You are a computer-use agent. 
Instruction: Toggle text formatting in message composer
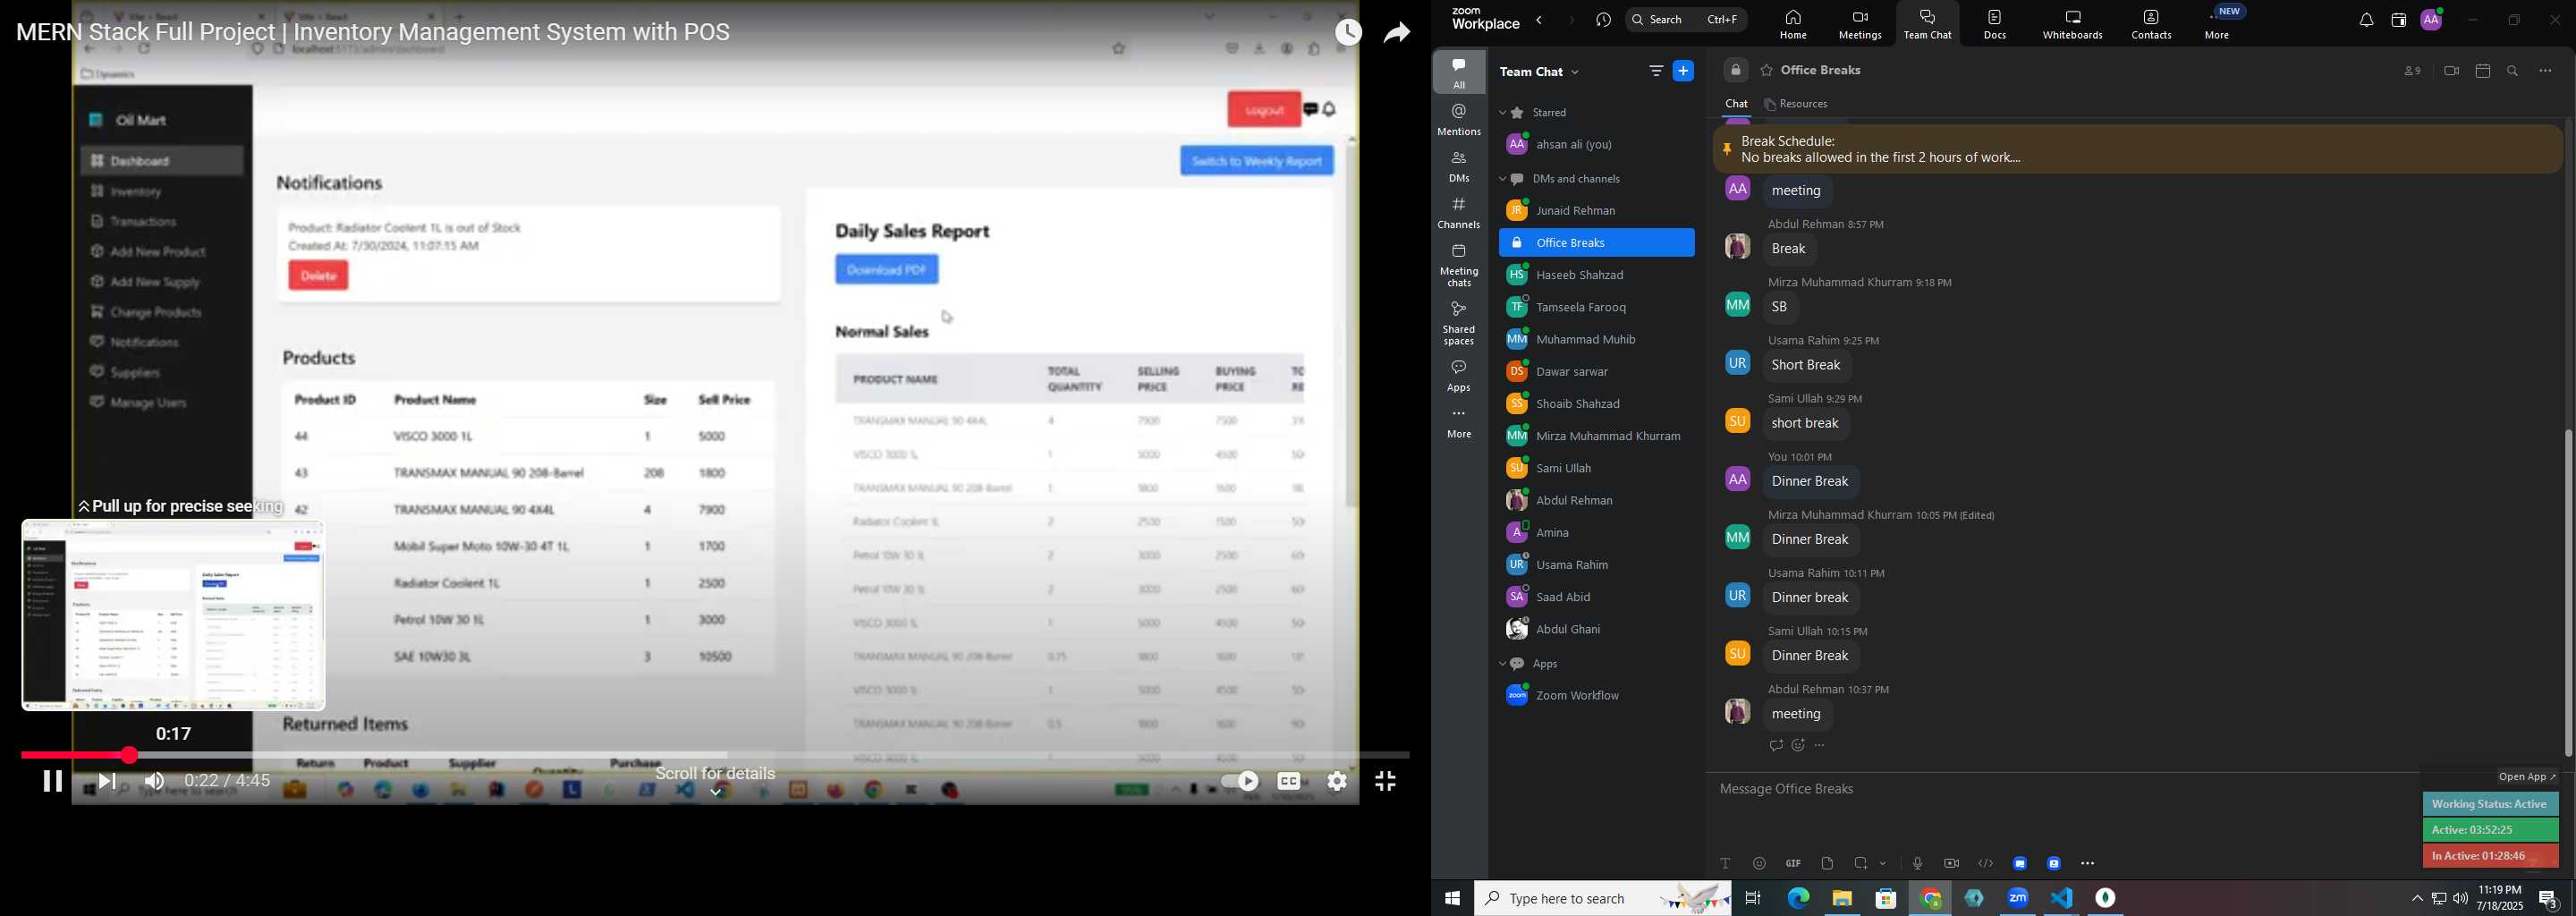[x=1725, y=863]
